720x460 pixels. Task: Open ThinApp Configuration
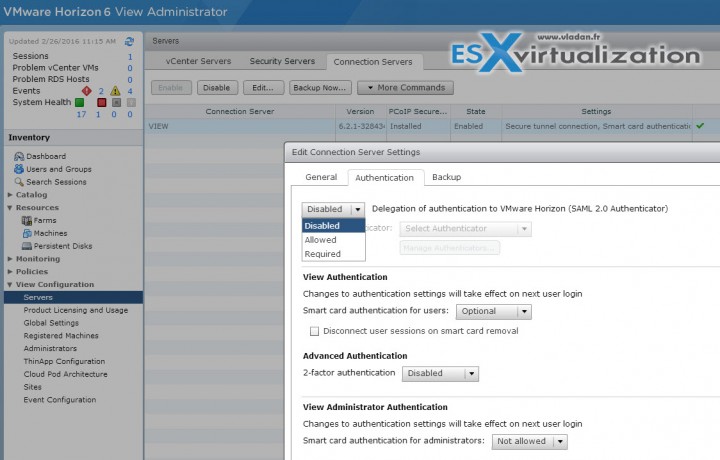[x=64, y=361]
